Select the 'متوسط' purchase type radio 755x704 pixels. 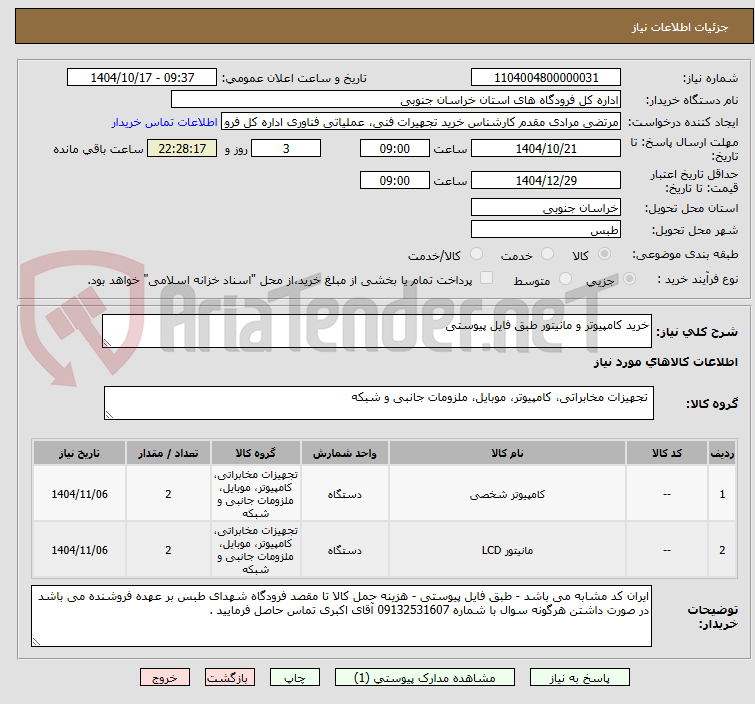(565, 279)
